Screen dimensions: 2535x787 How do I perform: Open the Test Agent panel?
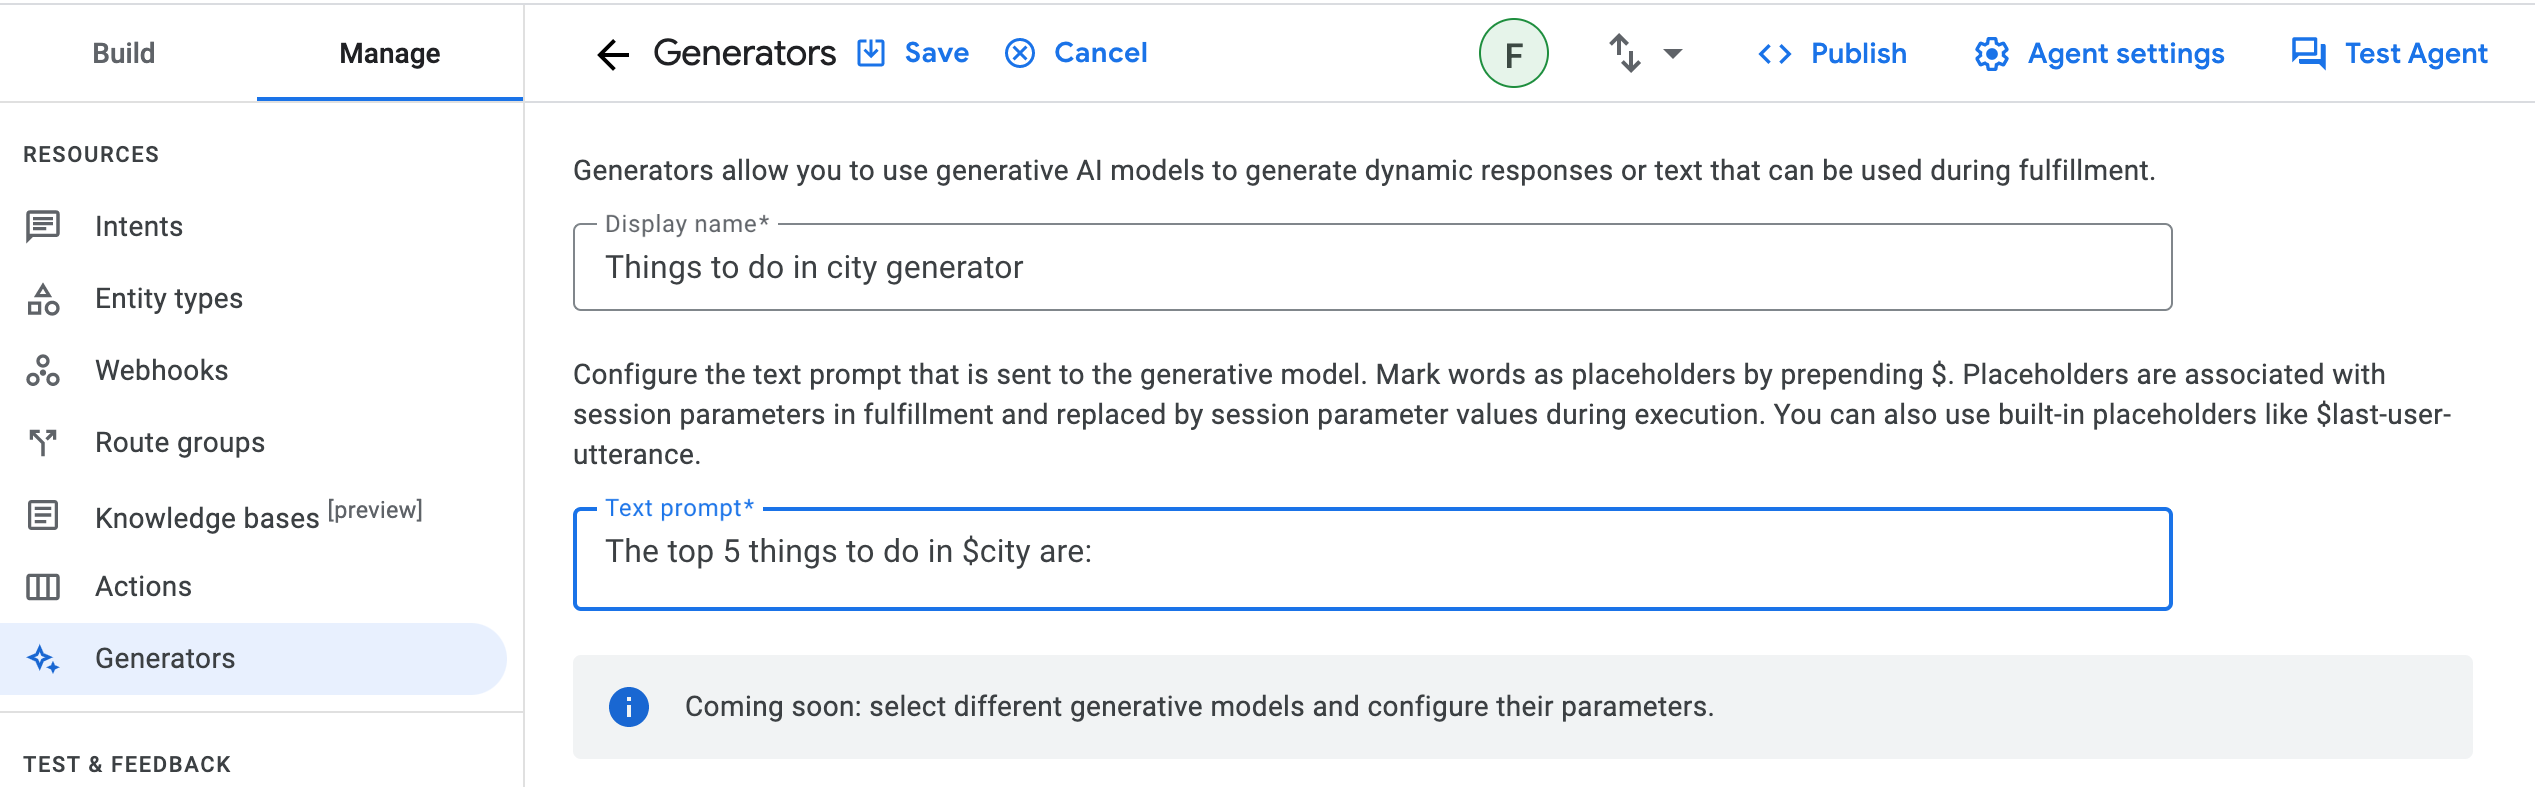click(x=2389, y=54)
